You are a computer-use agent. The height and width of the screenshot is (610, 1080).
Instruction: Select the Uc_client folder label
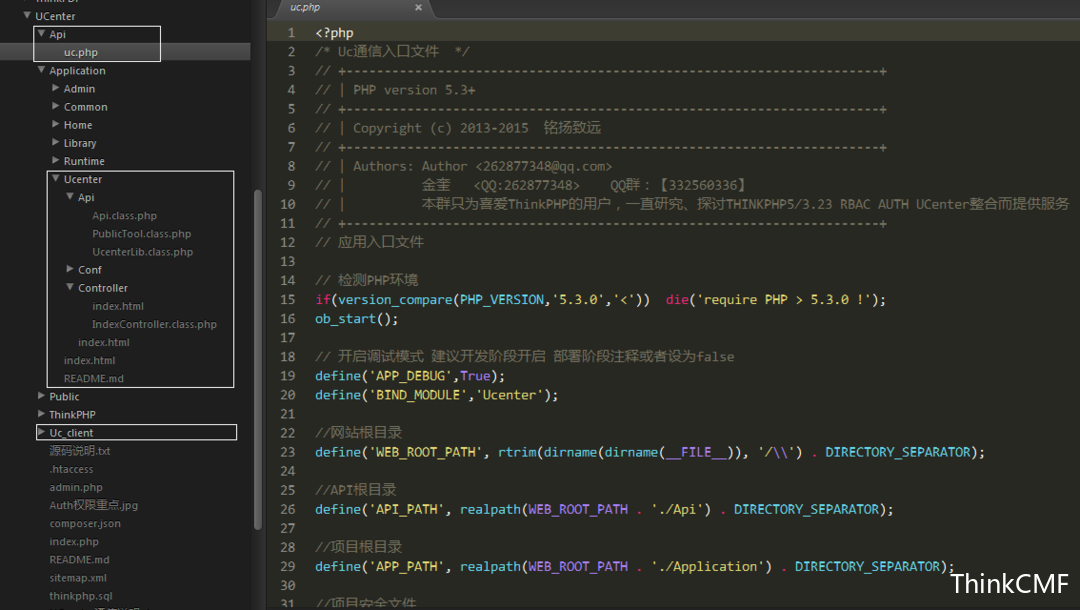[71, 432]
